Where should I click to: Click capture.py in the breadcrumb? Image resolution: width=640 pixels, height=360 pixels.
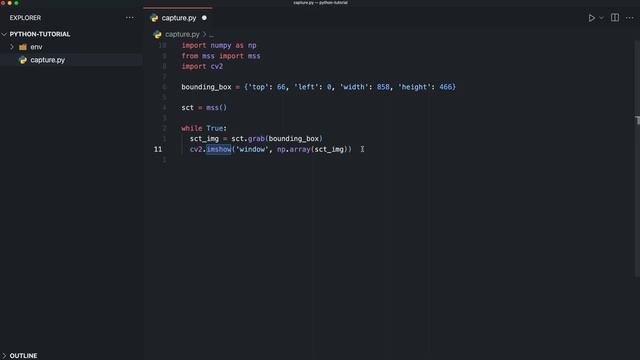182,34
